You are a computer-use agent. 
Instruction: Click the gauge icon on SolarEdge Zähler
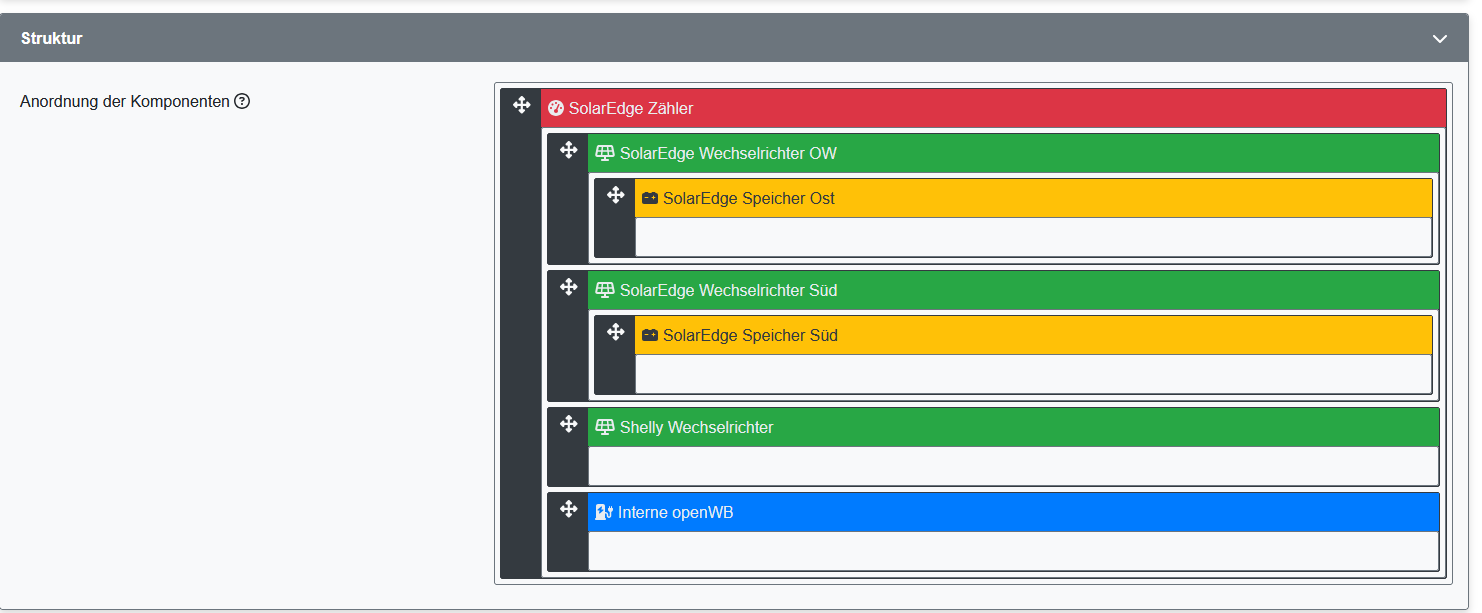tap(556, 108)
